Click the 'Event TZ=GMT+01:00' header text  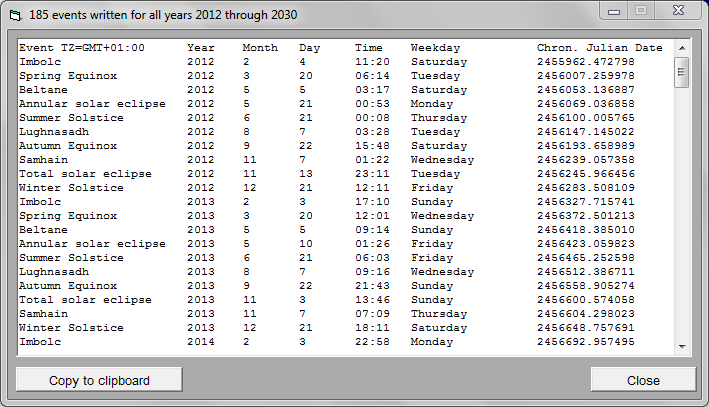[x=82, y=48]
